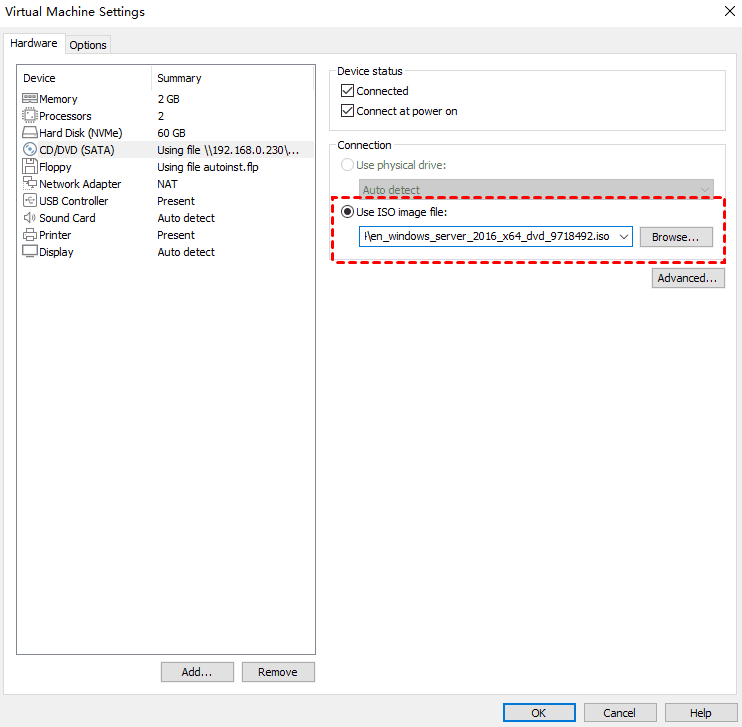
Task: Select the Display row label
Action: click(56, 252)
